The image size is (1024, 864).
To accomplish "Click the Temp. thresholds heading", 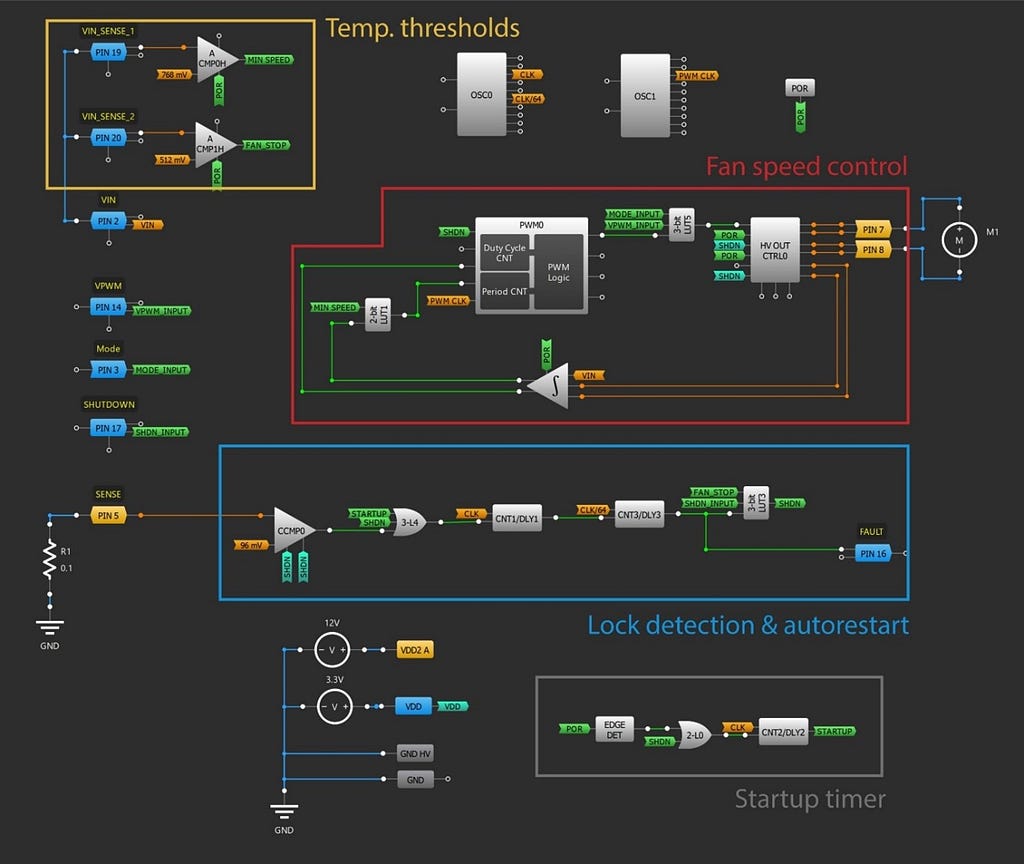I will [x=423, y=28].
